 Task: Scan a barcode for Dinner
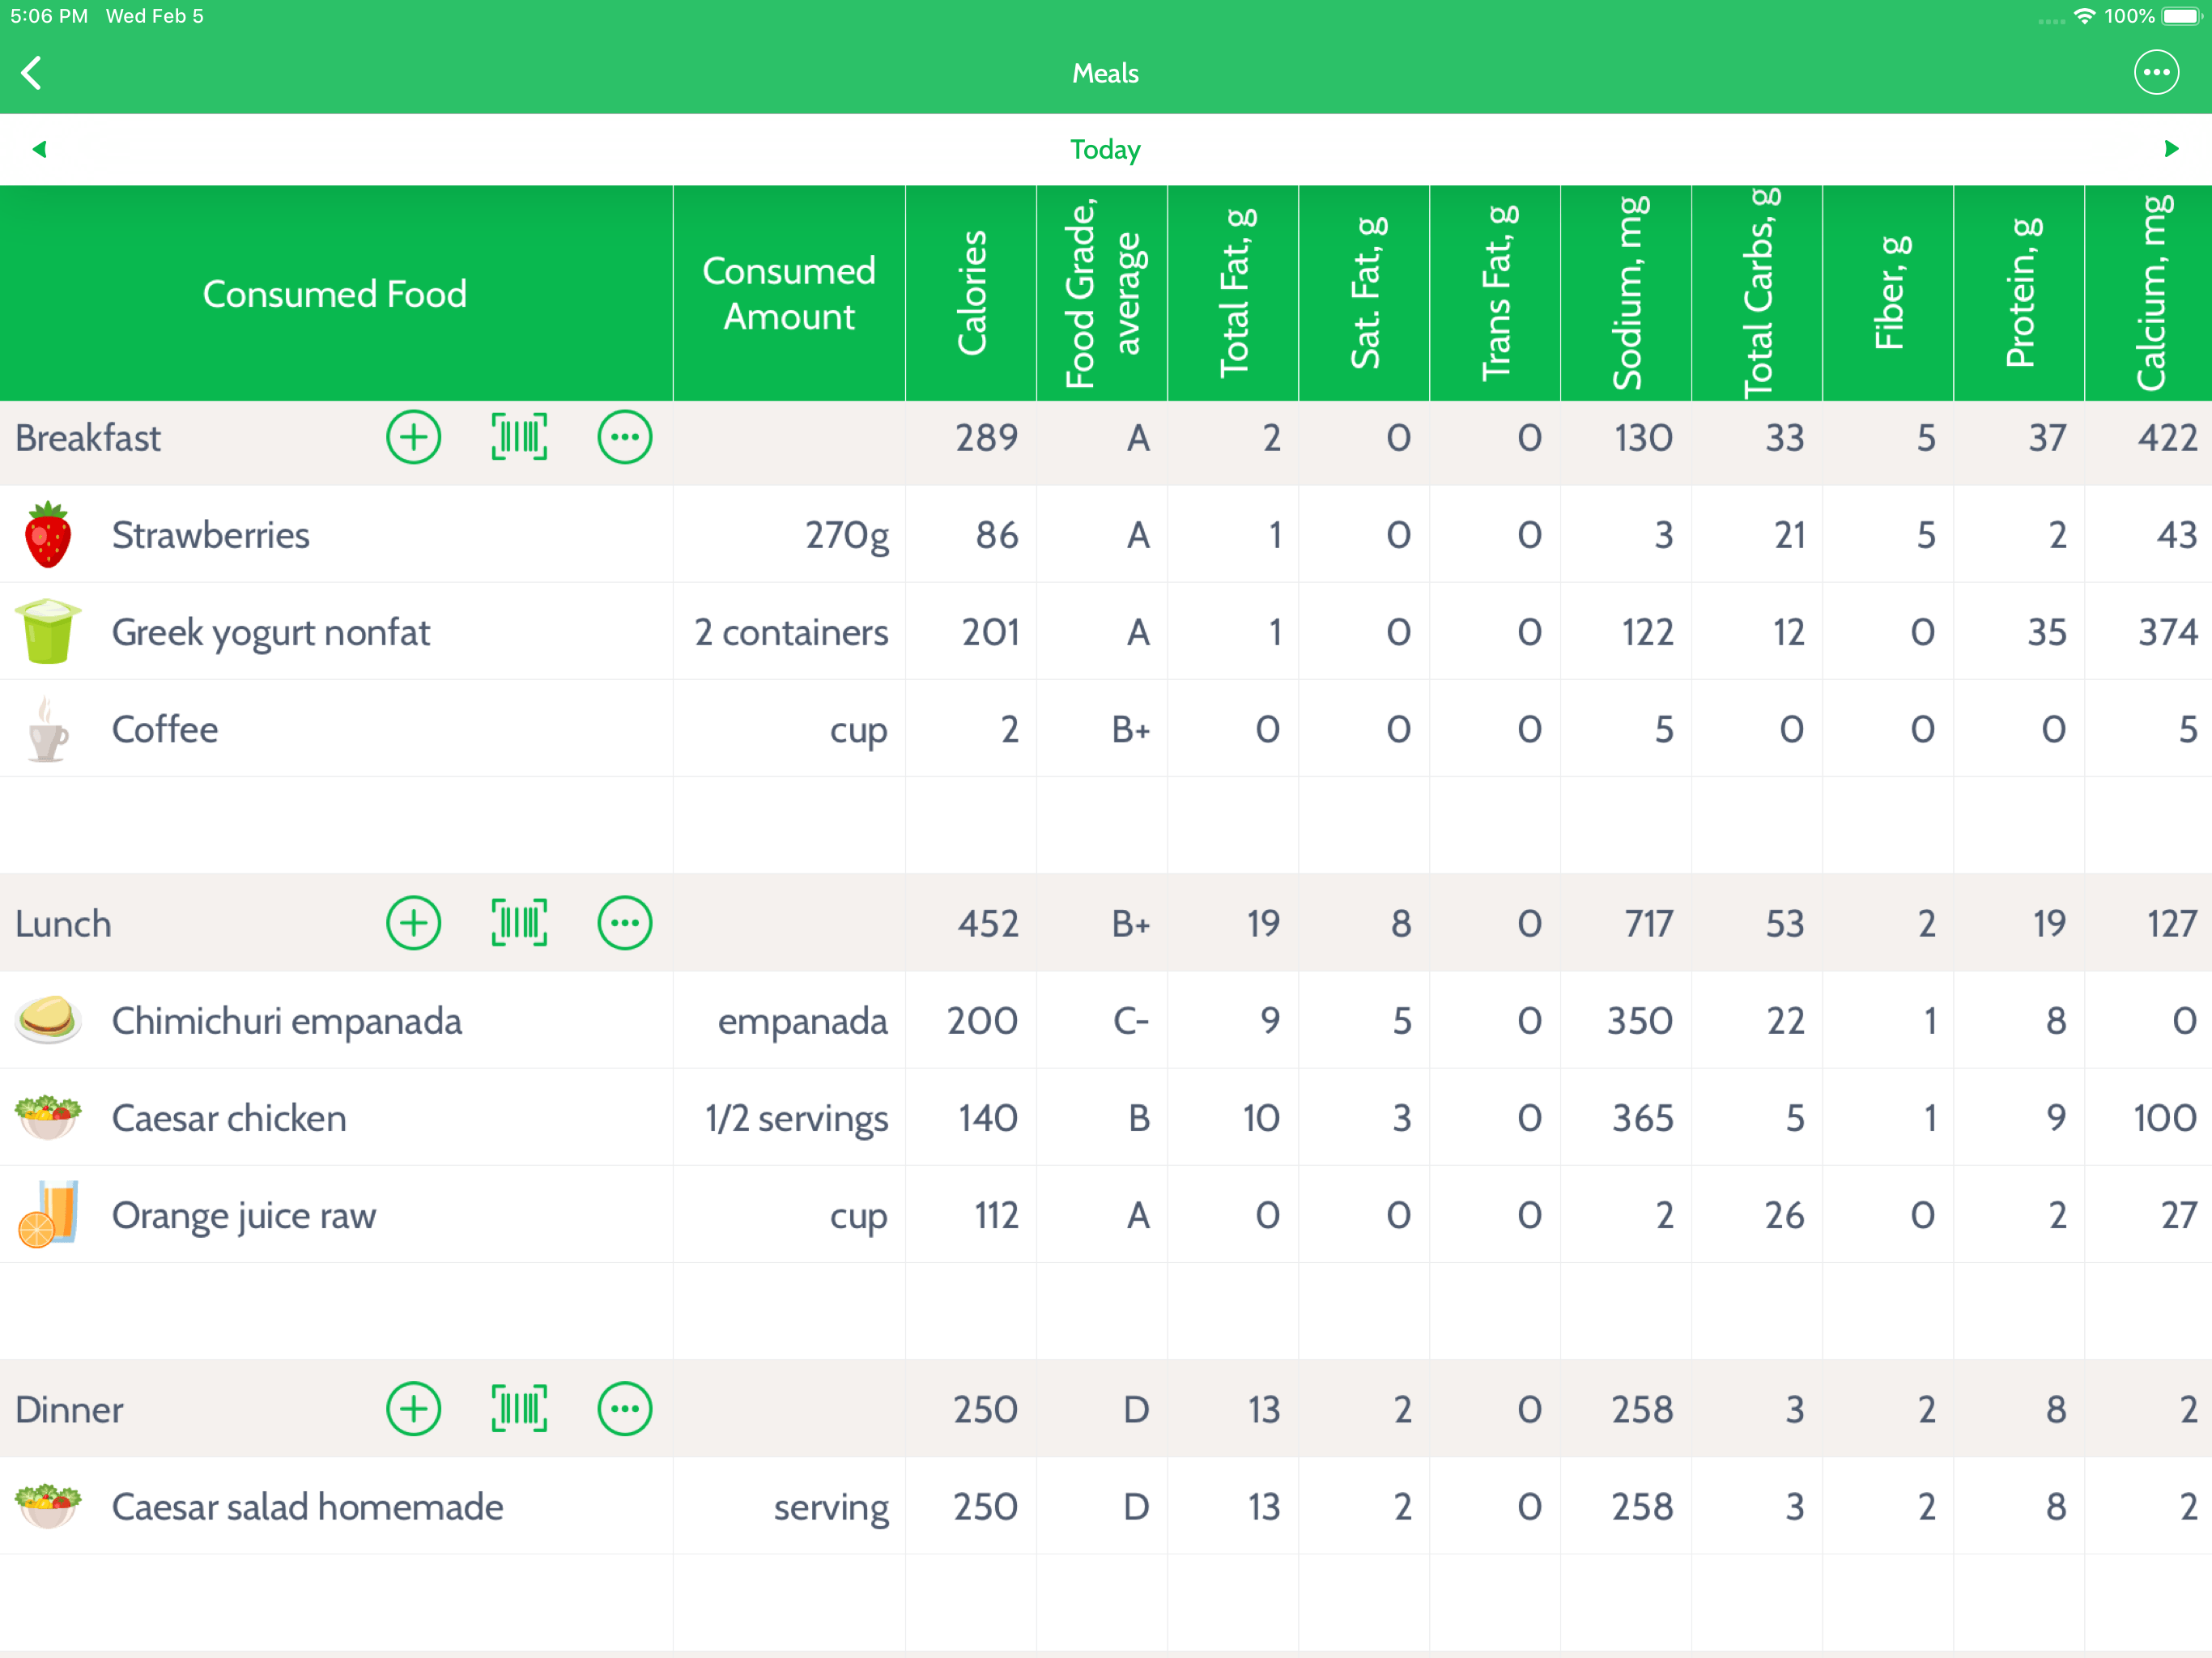tap(519, 1409)
